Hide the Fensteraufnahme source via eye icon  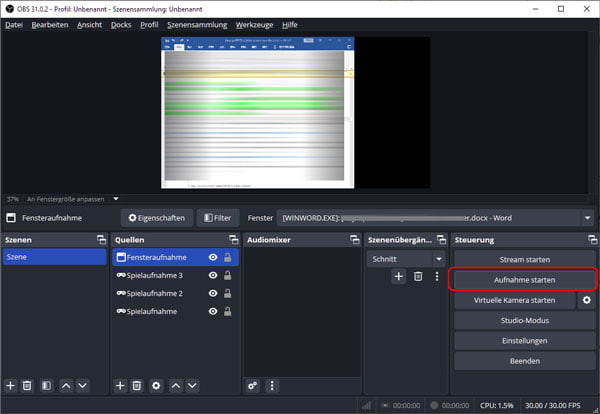[x=212, y=257]
